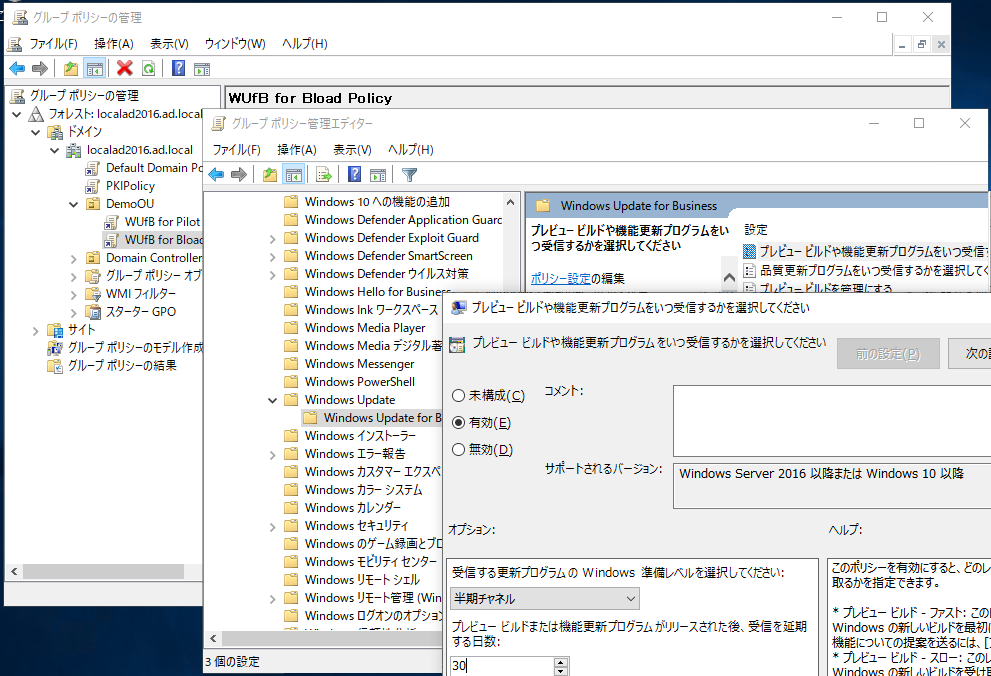Click action pane icon in Group Policy Management toolbar
Viewport: 991px width, 676px height.
pos(202,68)
